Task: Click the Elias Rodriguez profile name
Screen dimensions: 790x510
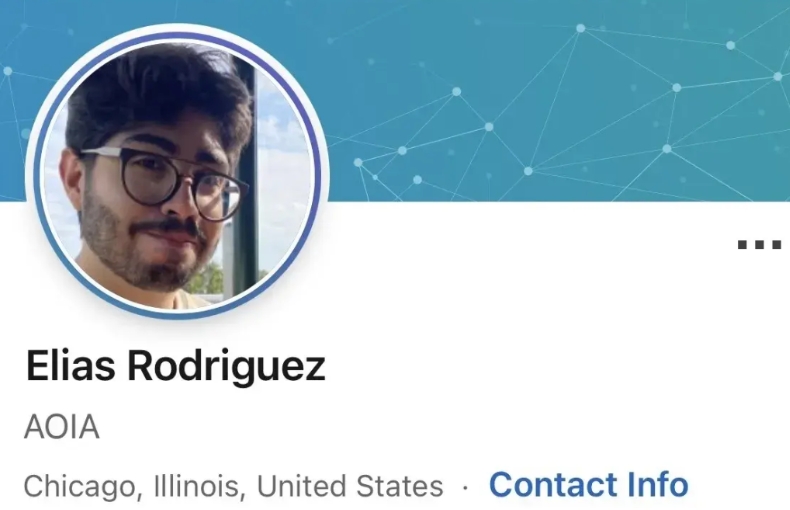Action: 175,366
